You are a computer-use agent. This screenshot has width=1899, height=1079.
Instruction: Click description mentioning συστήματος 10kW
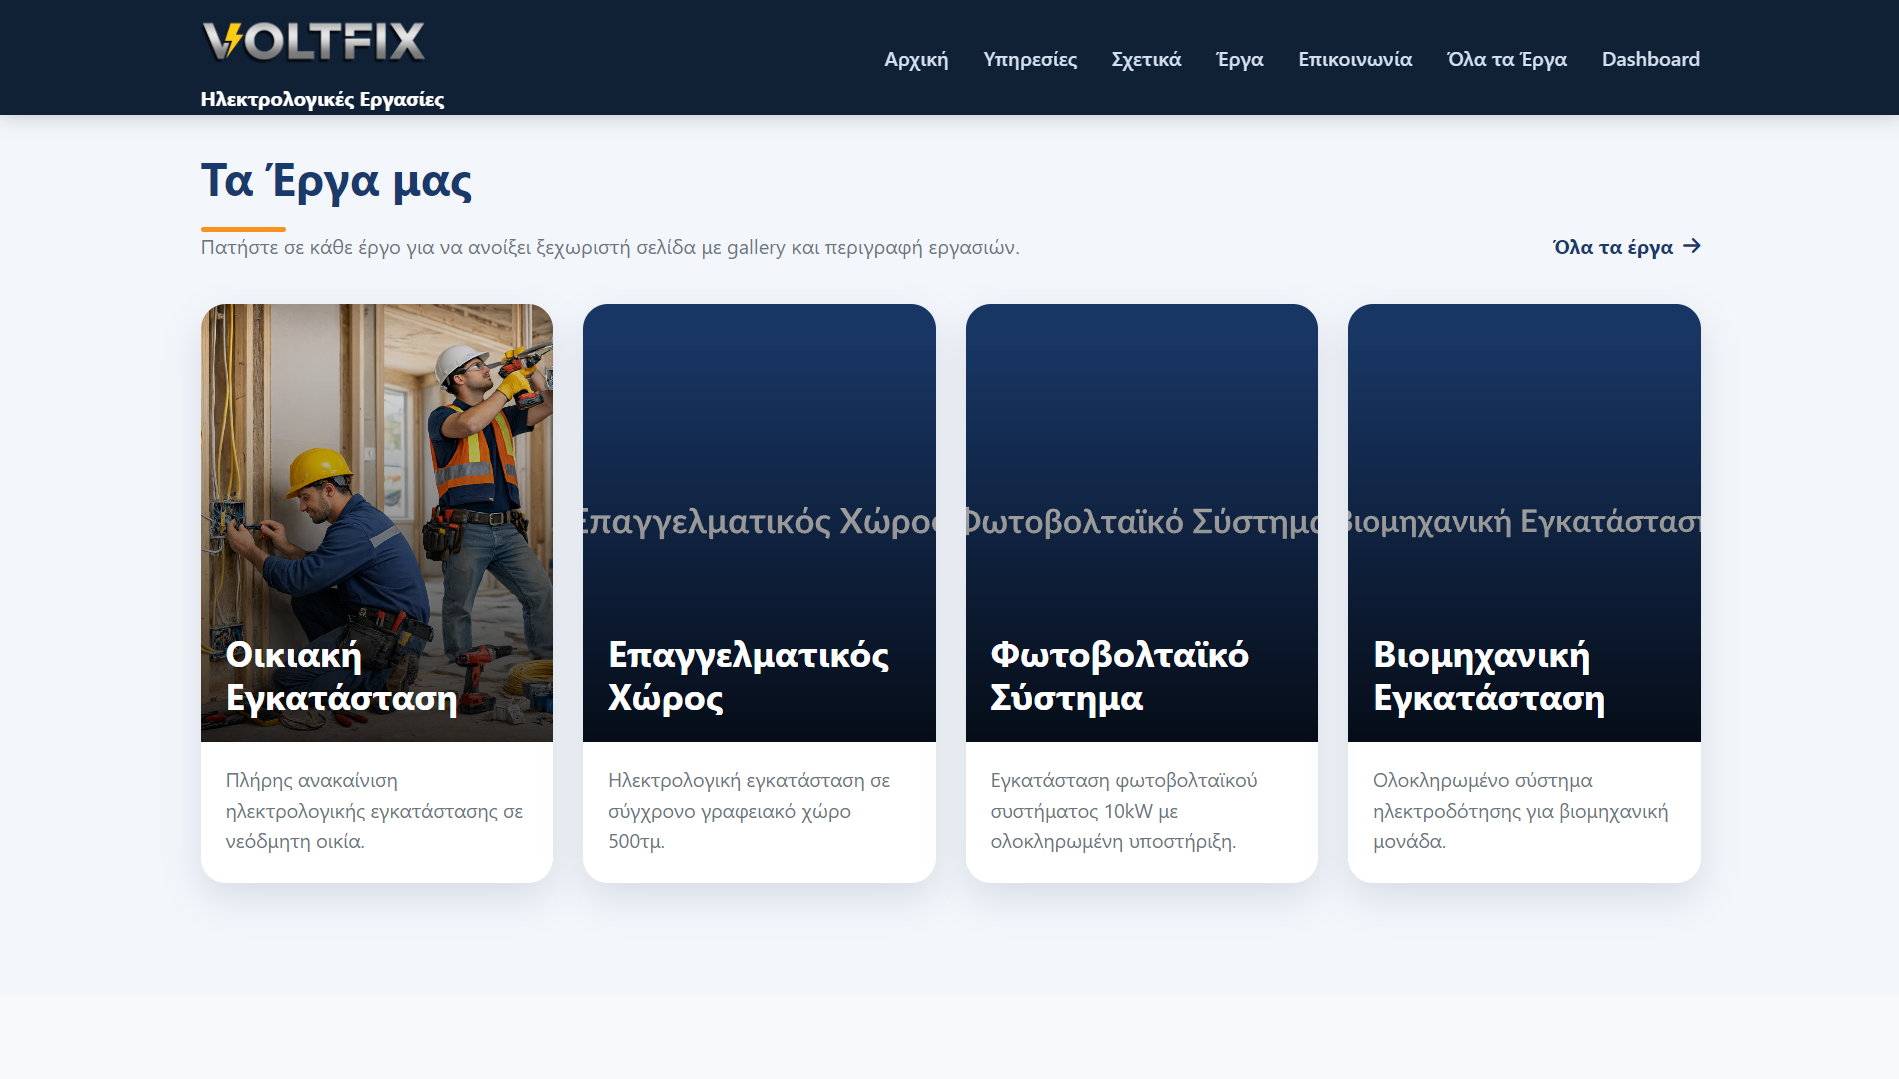click(x=1124, y=811)
